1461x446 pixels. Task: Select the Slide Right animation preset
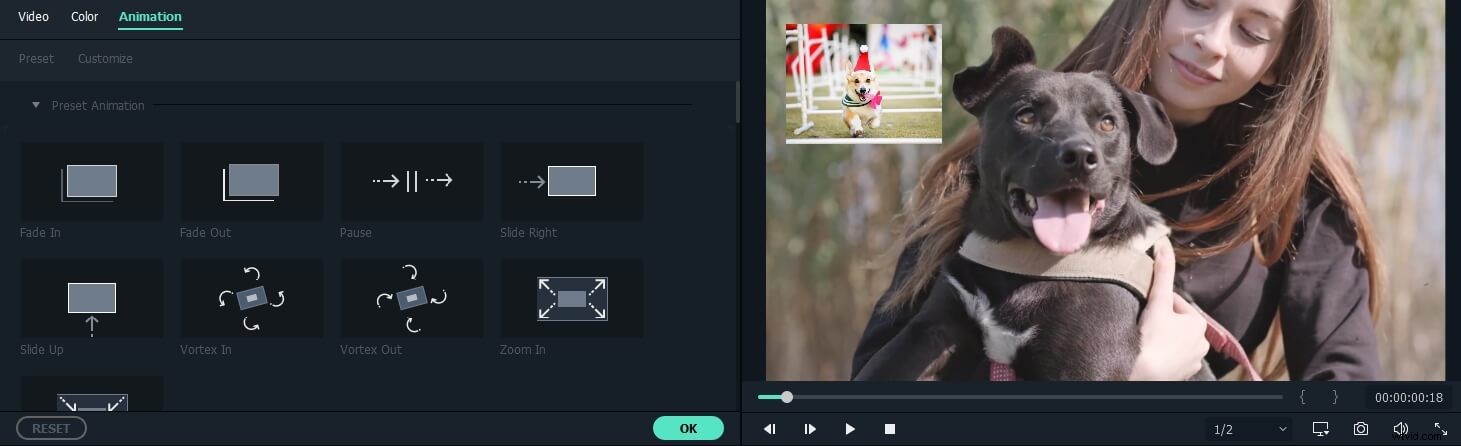(x=572, y=181)
